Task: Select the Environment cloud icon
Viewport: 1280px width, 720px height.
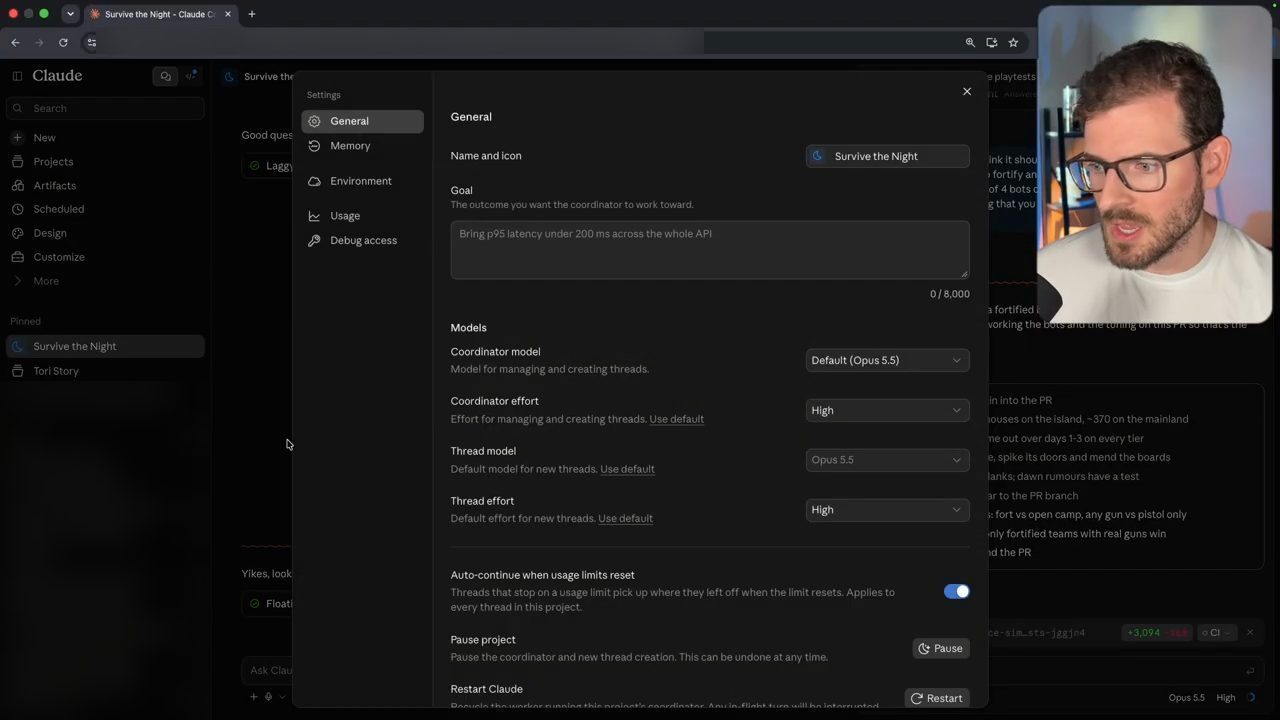Action: pyautogui.click(x=314, y=181)
